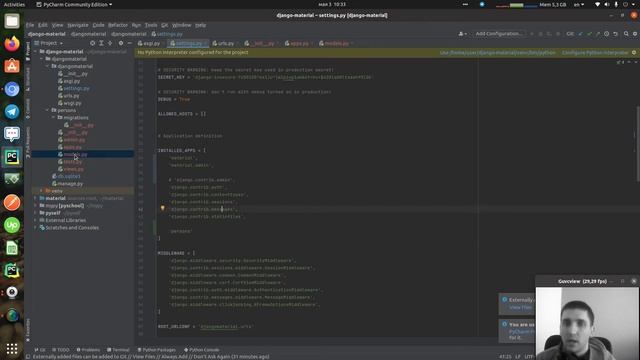Open Show Applications grid in dock
640x360 pixels.
click(12, 348)
